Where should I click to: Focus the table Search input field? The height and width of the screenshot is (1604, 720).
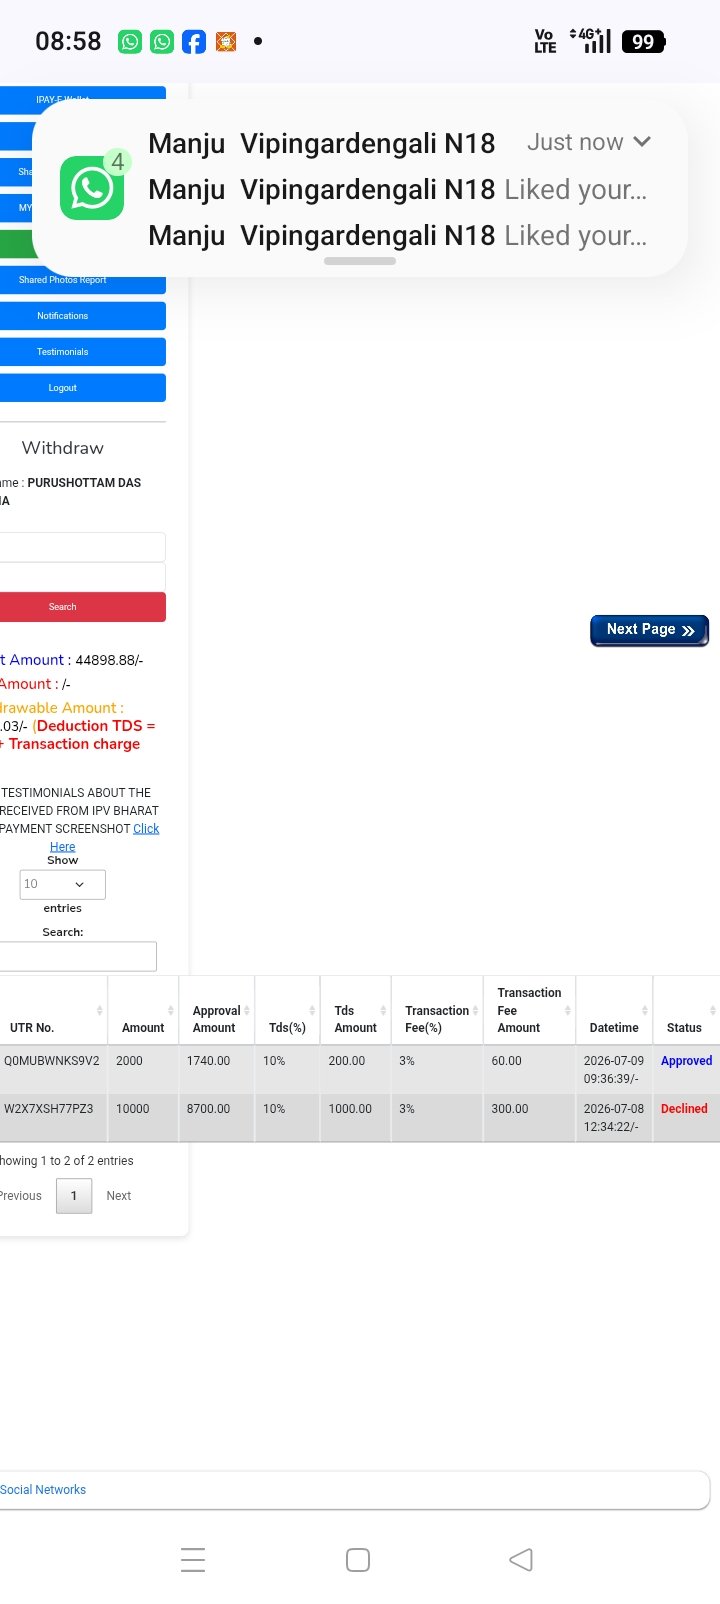[x=78, y=956]
